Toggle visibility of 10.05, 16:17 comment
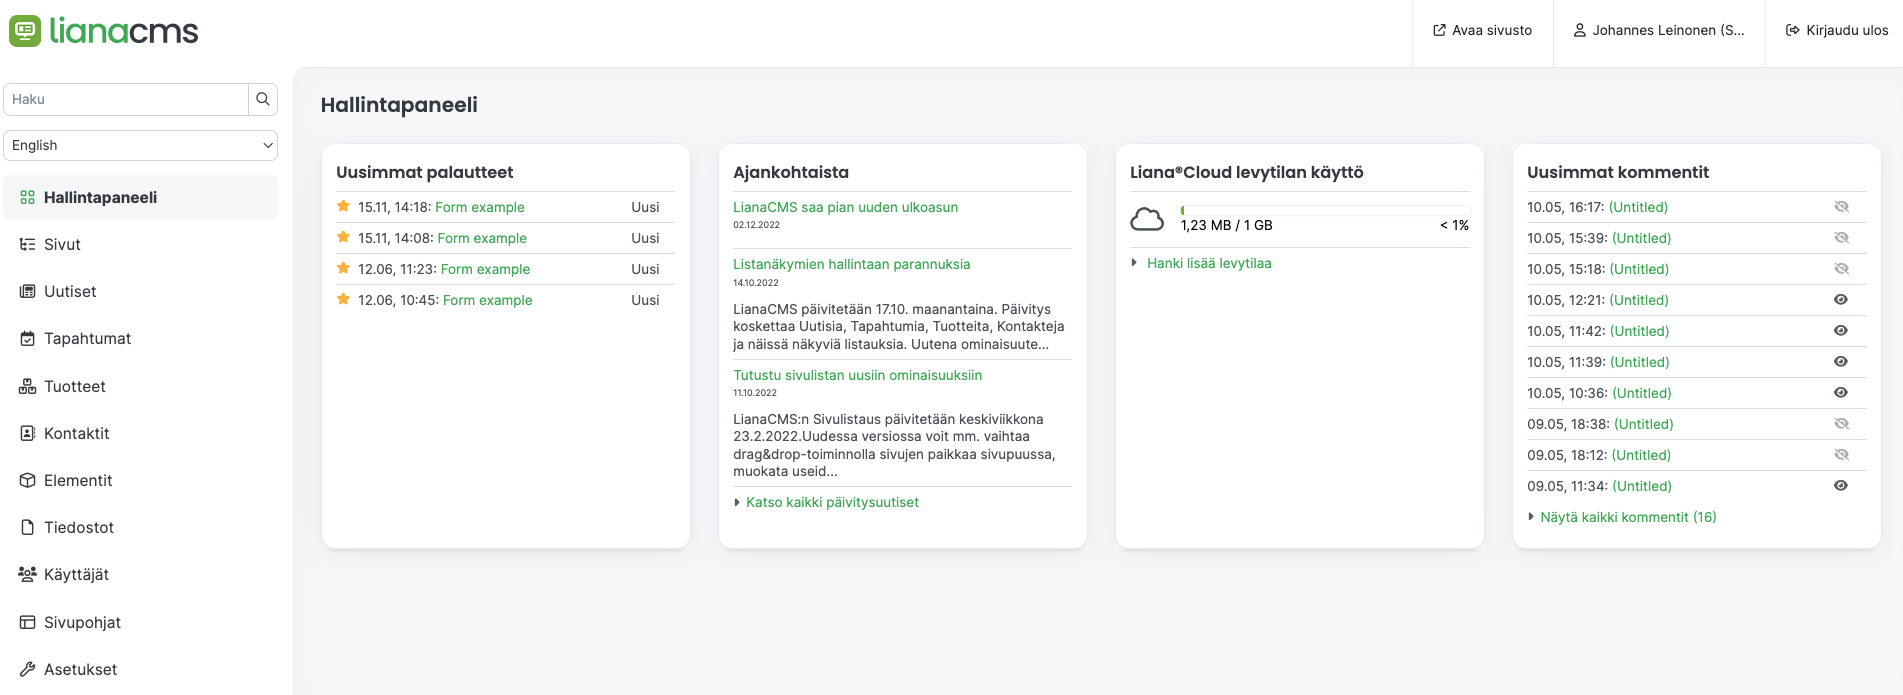Viewport: 1903px width, 695px height. coord(1841,207)
